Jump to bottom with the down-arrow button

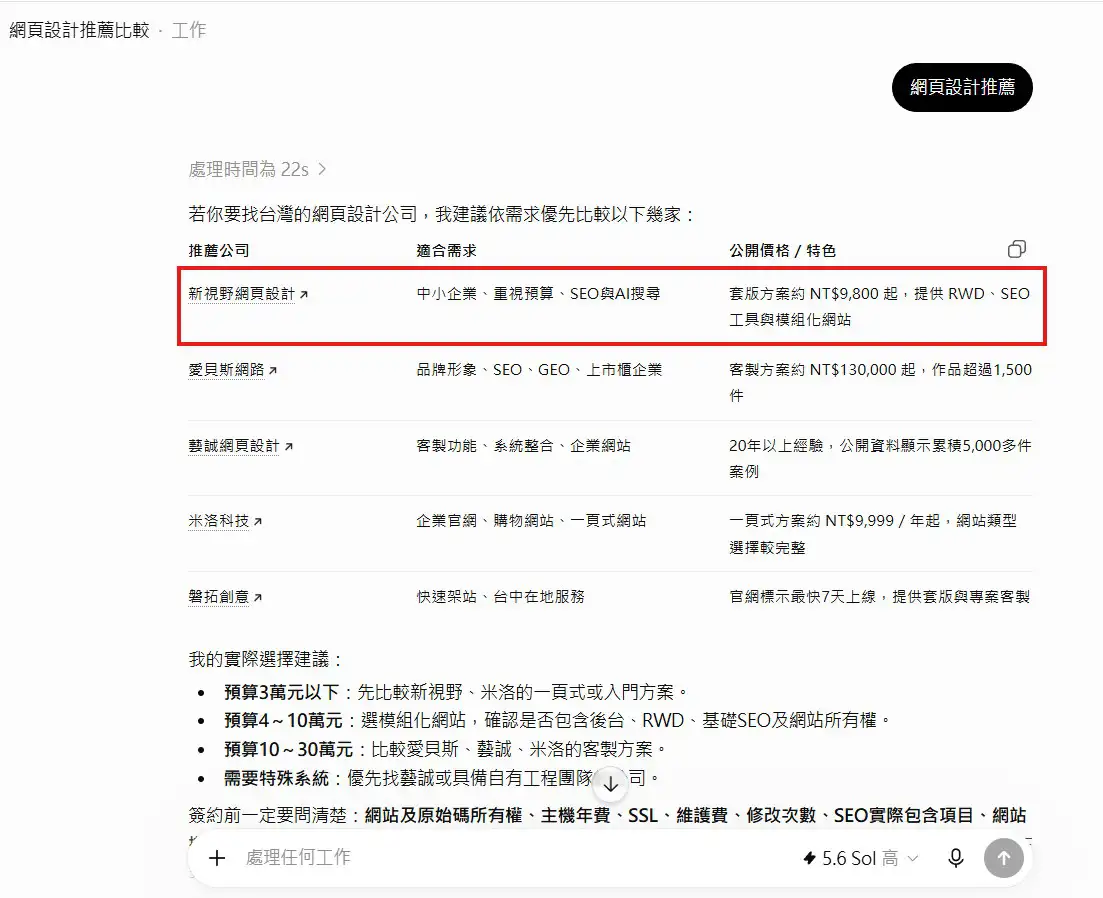(x=611, y=784)
